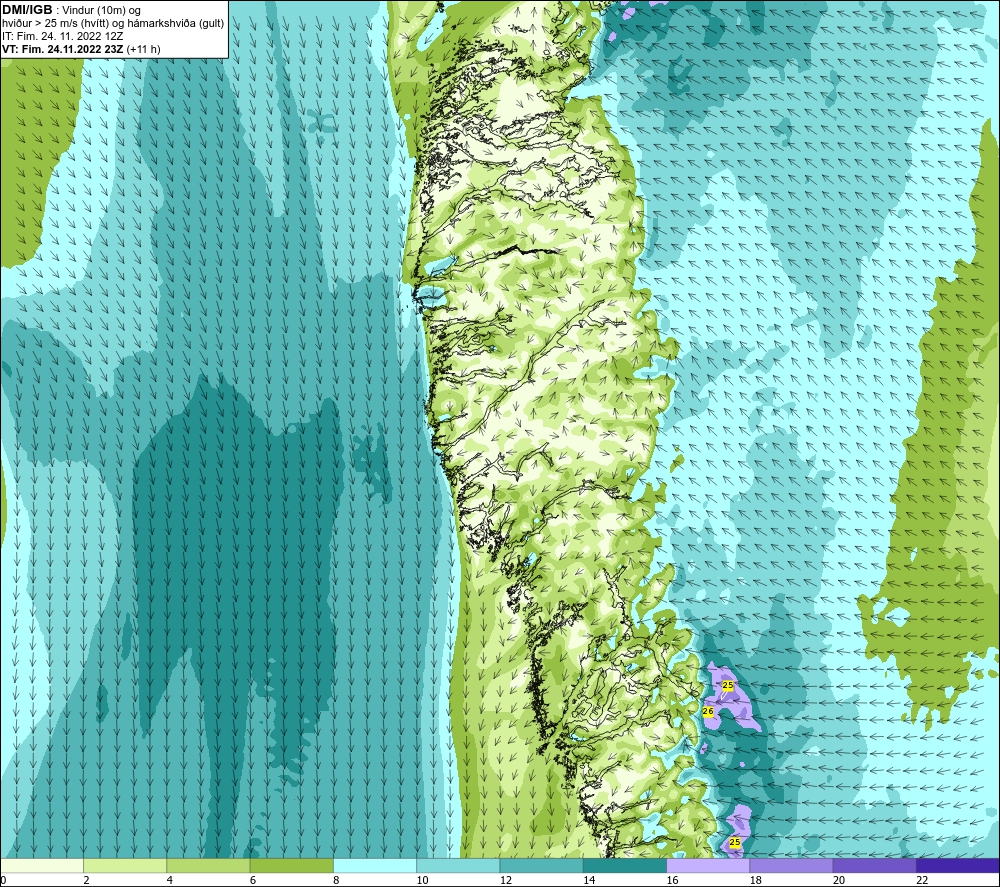Click the yellow "26" maximum gust label
The width and height of the screenshot is (1000, 887).
708,711
